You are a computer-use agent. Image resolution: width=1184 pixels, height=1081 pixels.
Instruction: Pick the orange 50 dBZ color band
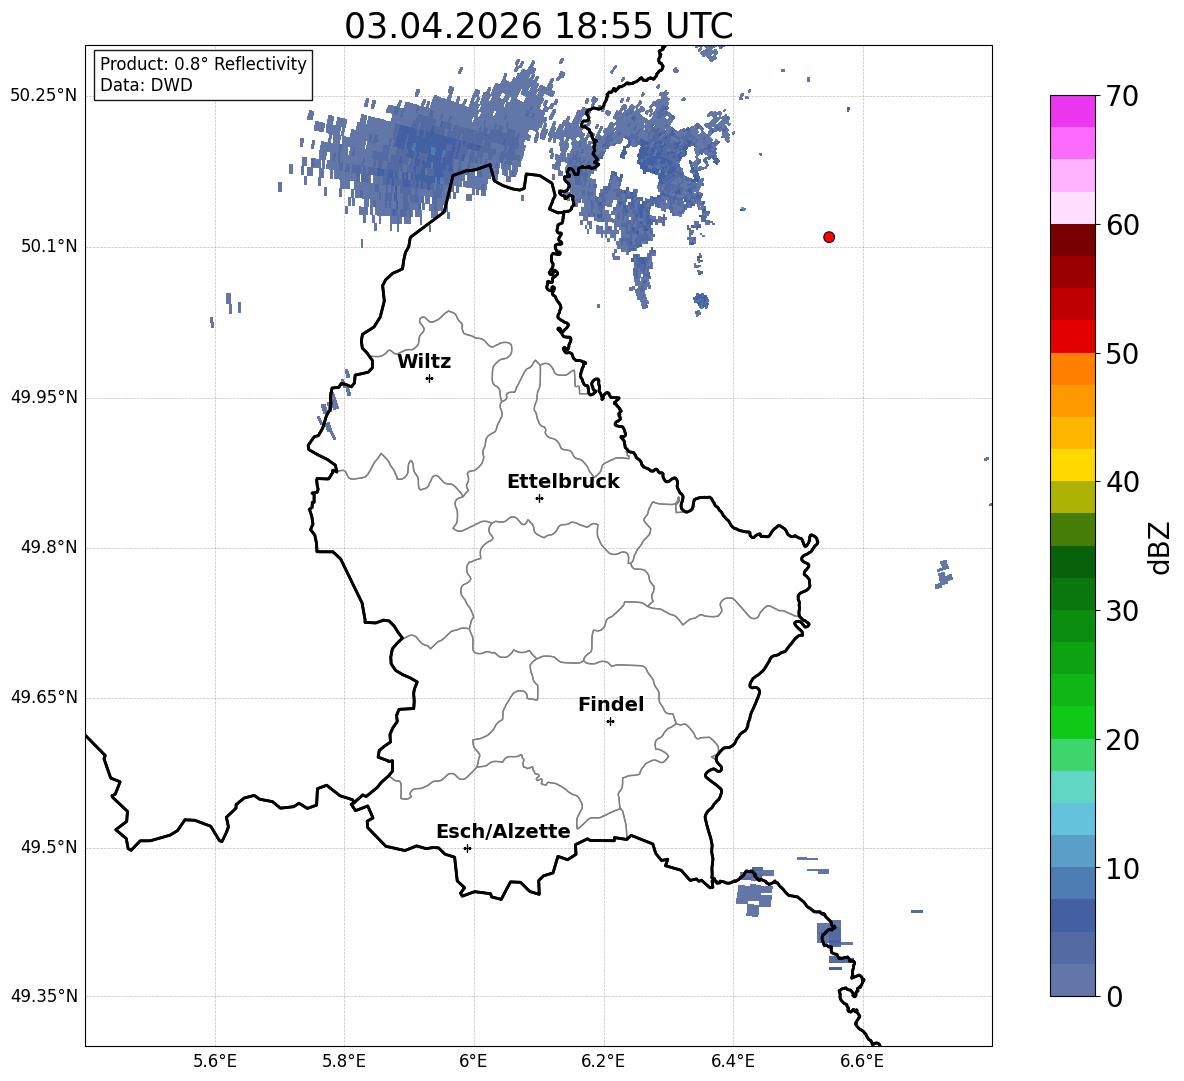point(1073,369)
